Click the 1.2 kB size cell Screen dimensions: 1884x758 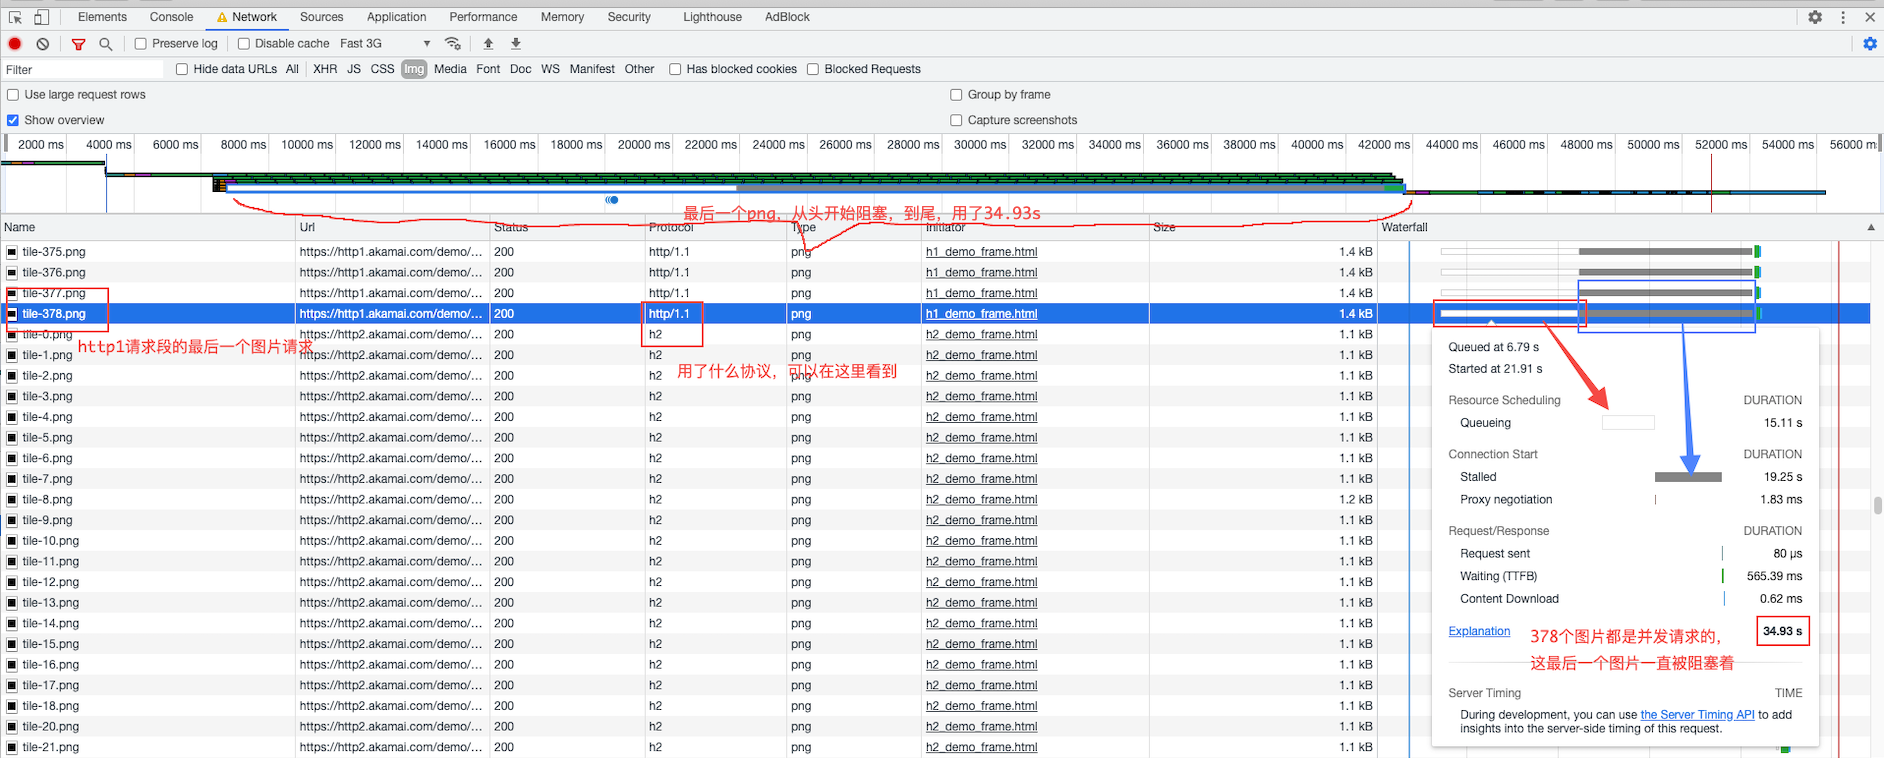click(x=1355, y=500)
